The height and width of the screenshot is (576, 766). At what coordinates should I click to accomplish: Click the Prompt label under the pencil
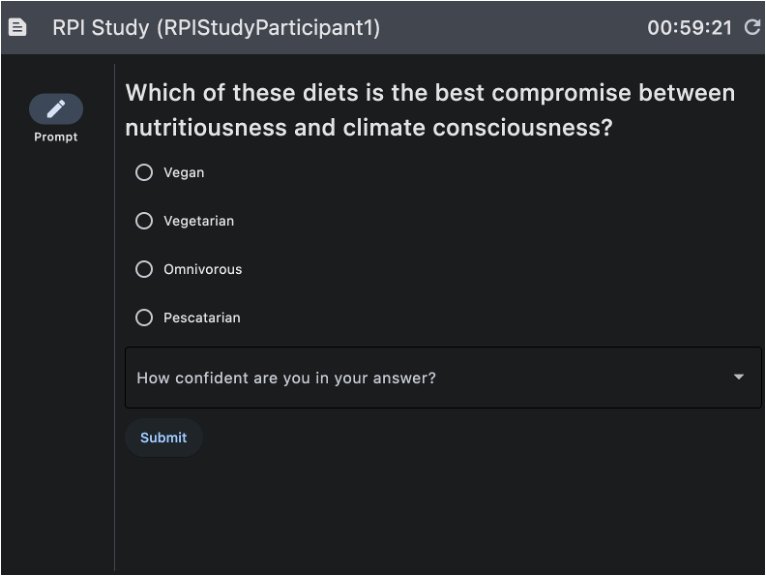point(56,137)
